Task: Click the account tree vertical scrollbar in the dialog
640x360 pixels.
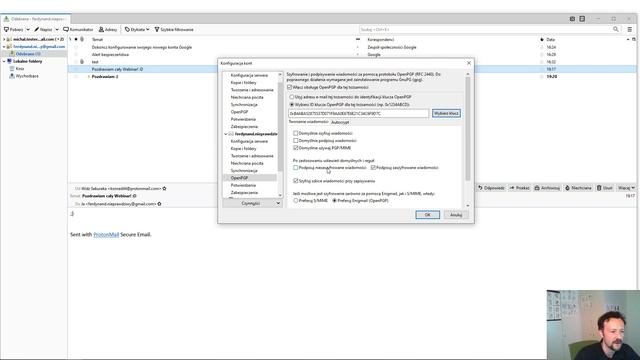Action: [x=280, y=127]
